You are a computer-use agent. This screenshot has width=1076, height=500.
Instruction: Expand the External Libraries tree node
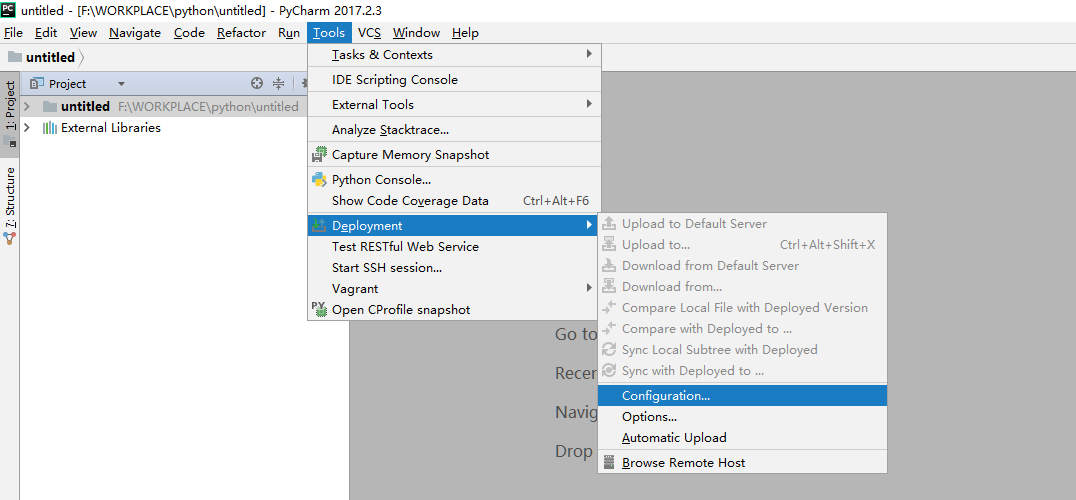point(27,128)
